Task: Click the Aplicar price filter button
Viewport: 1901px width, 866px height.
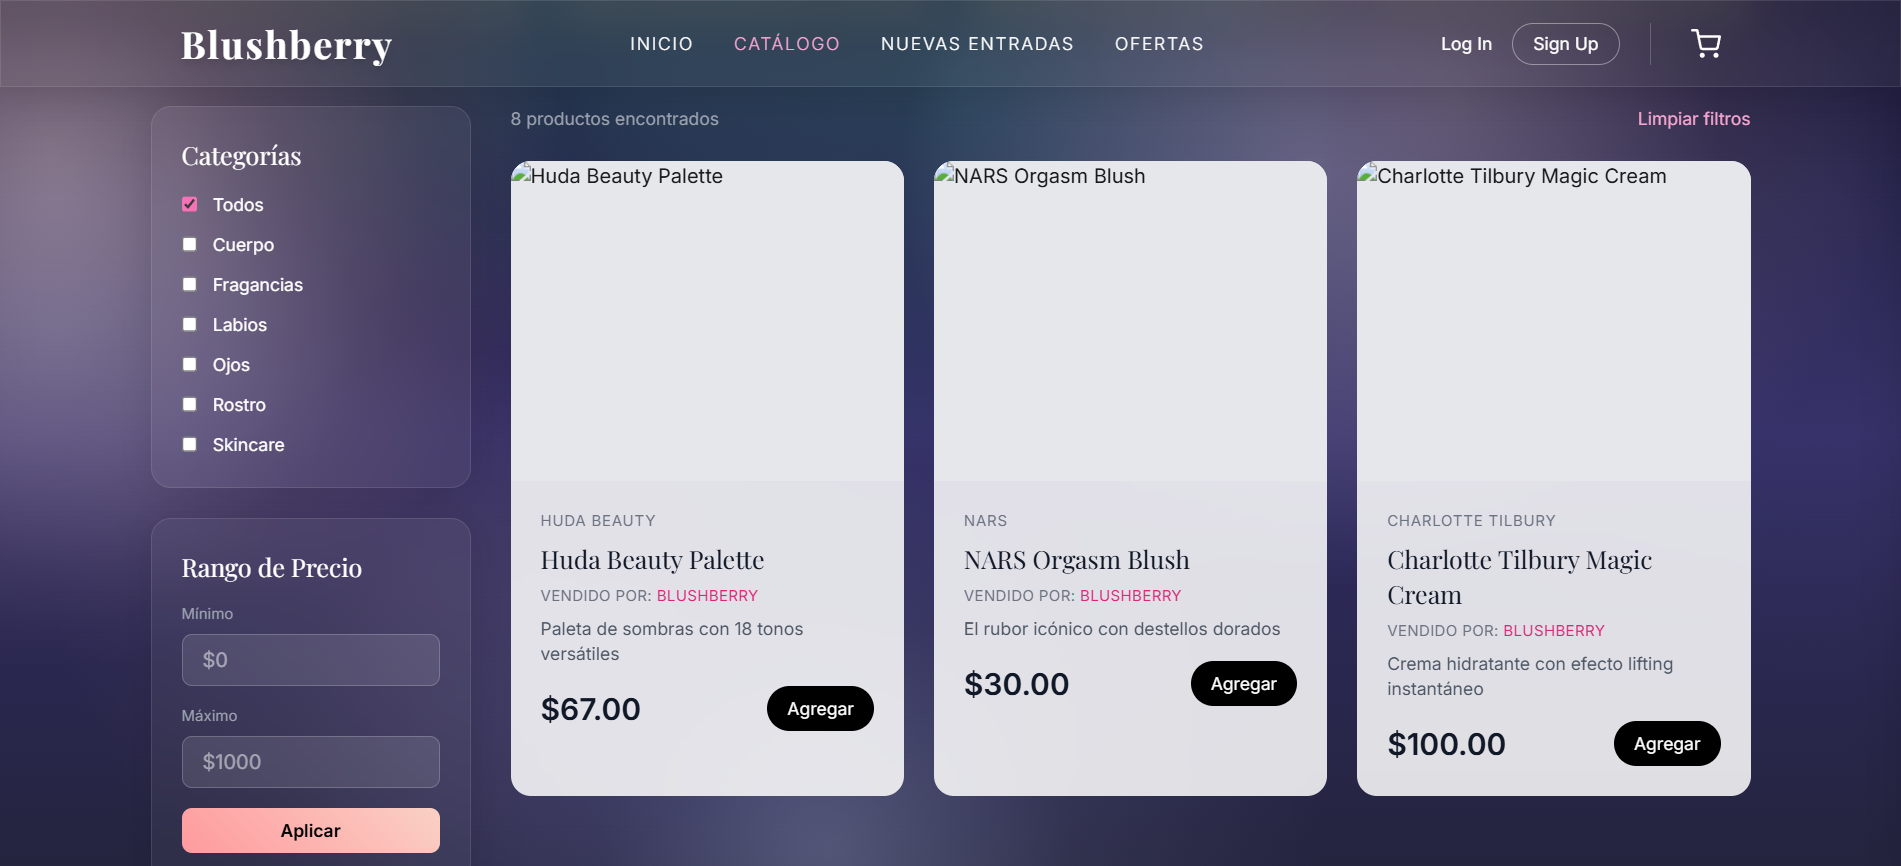Action: pyautogui.click(x=310, y=831)
